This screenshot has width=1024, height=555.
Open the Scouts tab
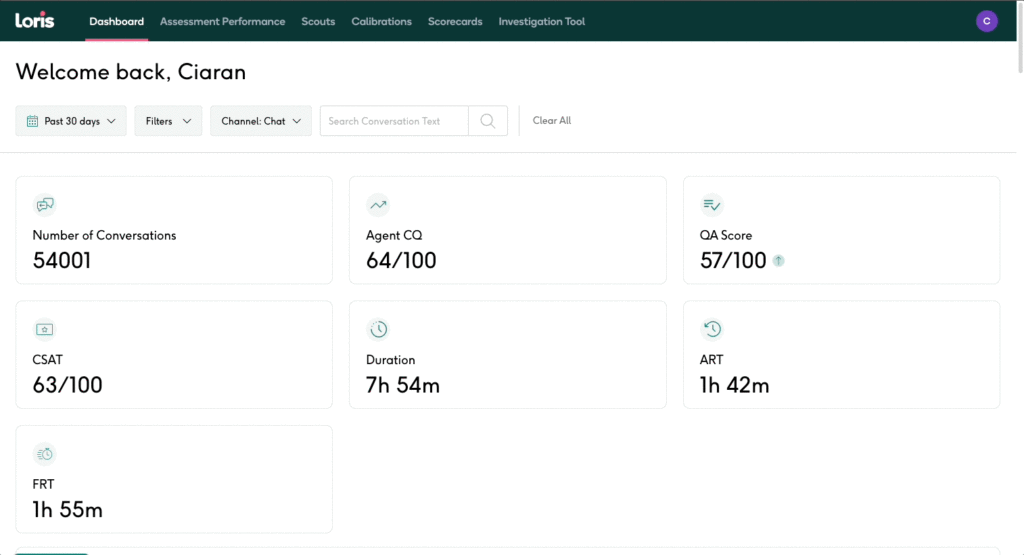coord(318,21)
